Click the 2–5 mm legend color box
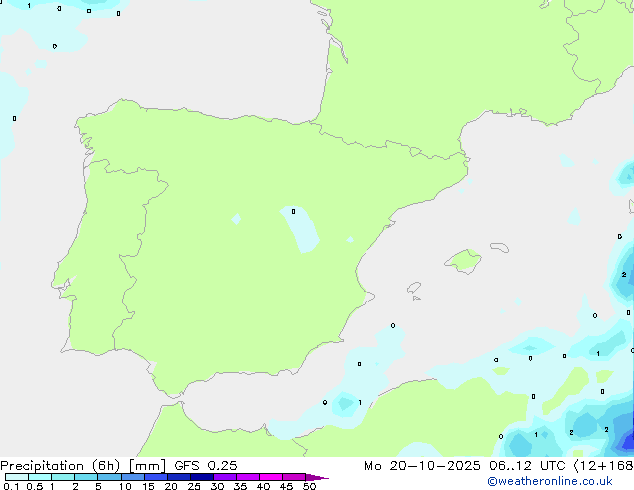634x490 pixels. tap(86, 477)
